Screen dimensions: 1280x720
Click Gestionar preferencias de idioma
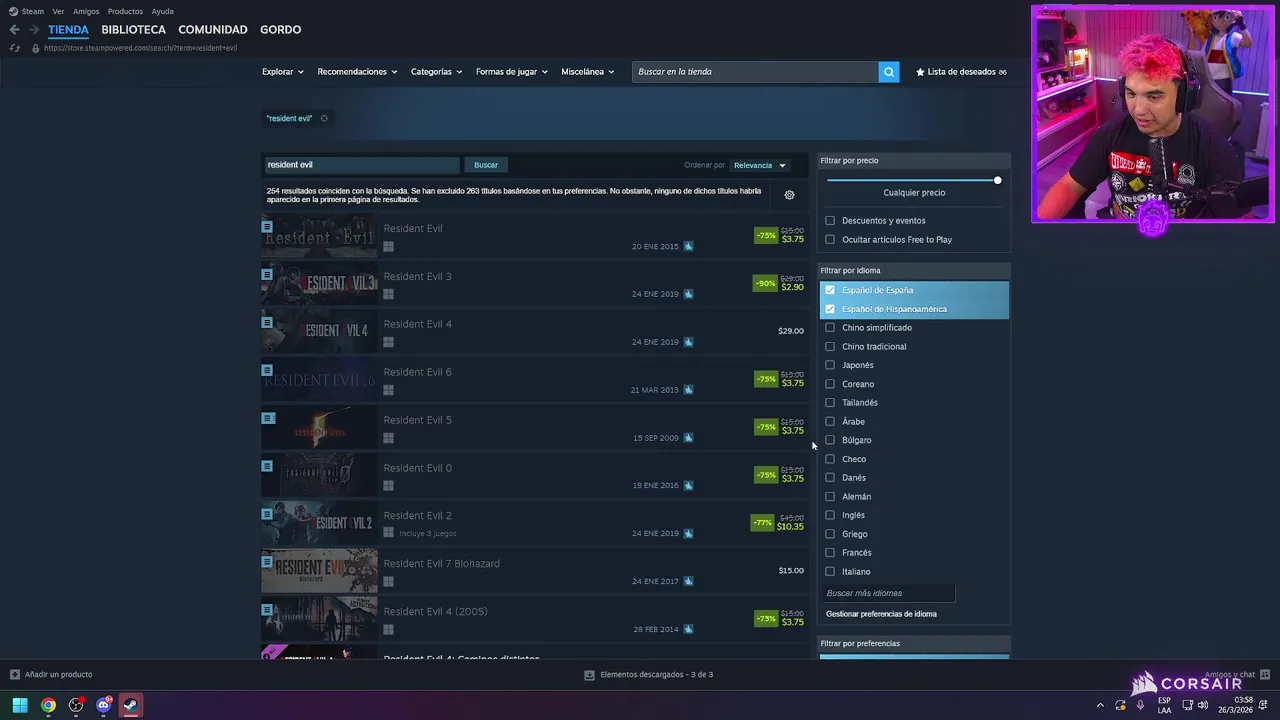point(881,614)
